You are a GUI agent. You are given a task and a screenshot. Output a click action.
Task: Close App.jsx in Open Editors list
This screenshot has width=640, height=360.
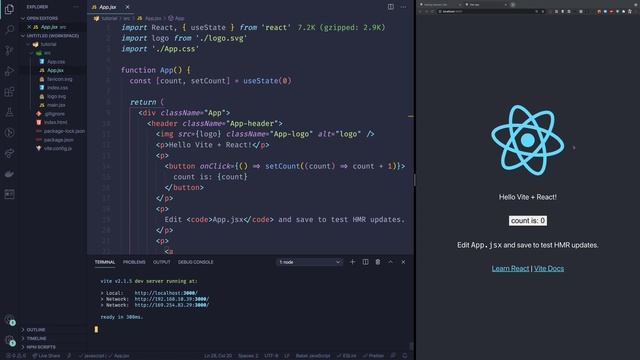coord(29,27)
